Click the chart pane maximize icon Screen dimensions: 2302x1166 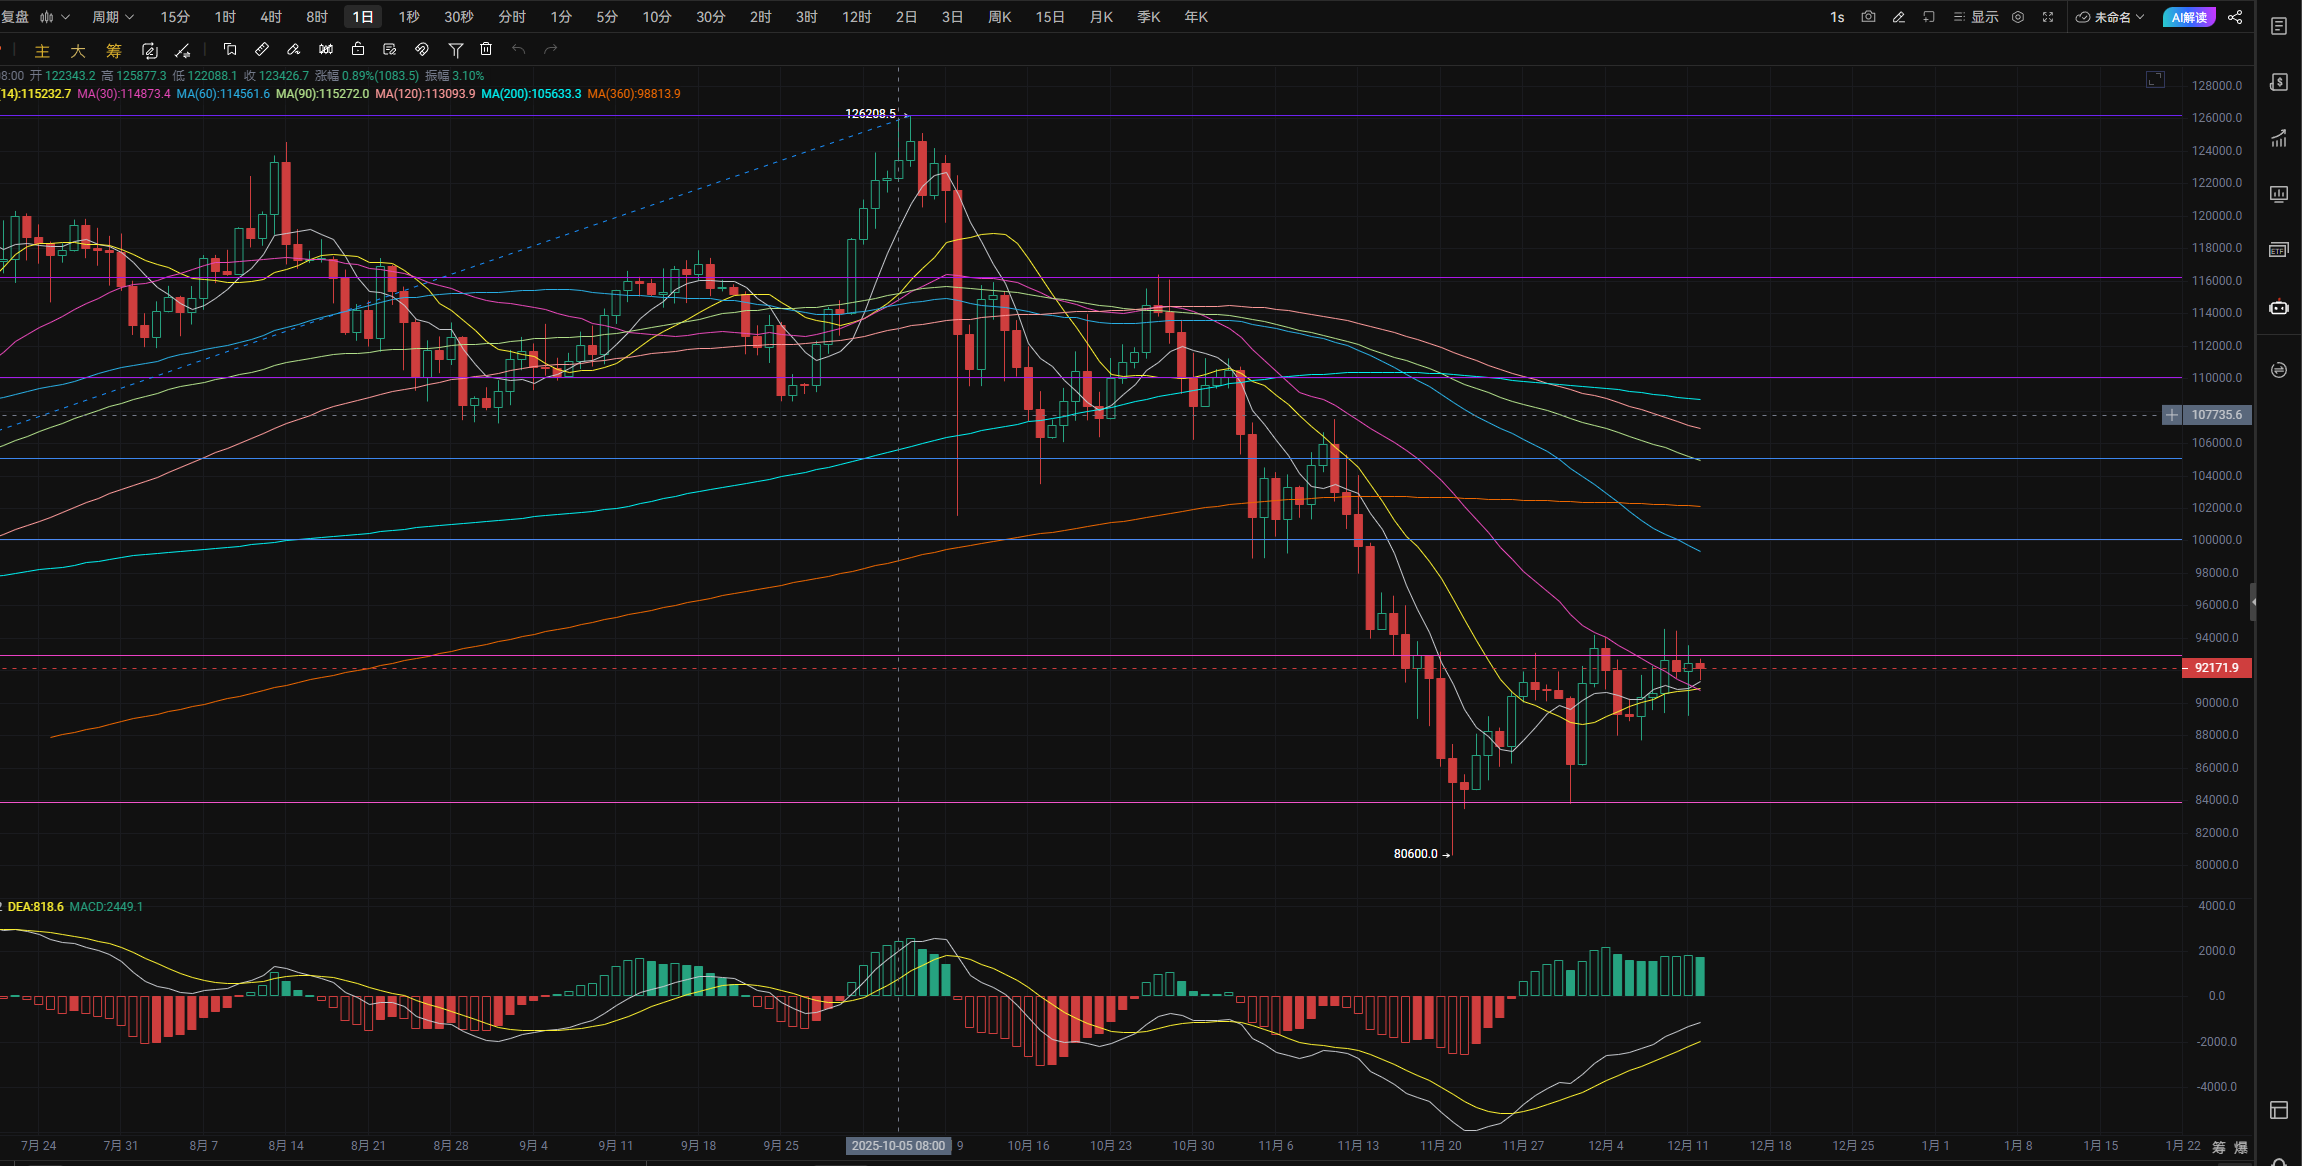[x=2155, y=79]
